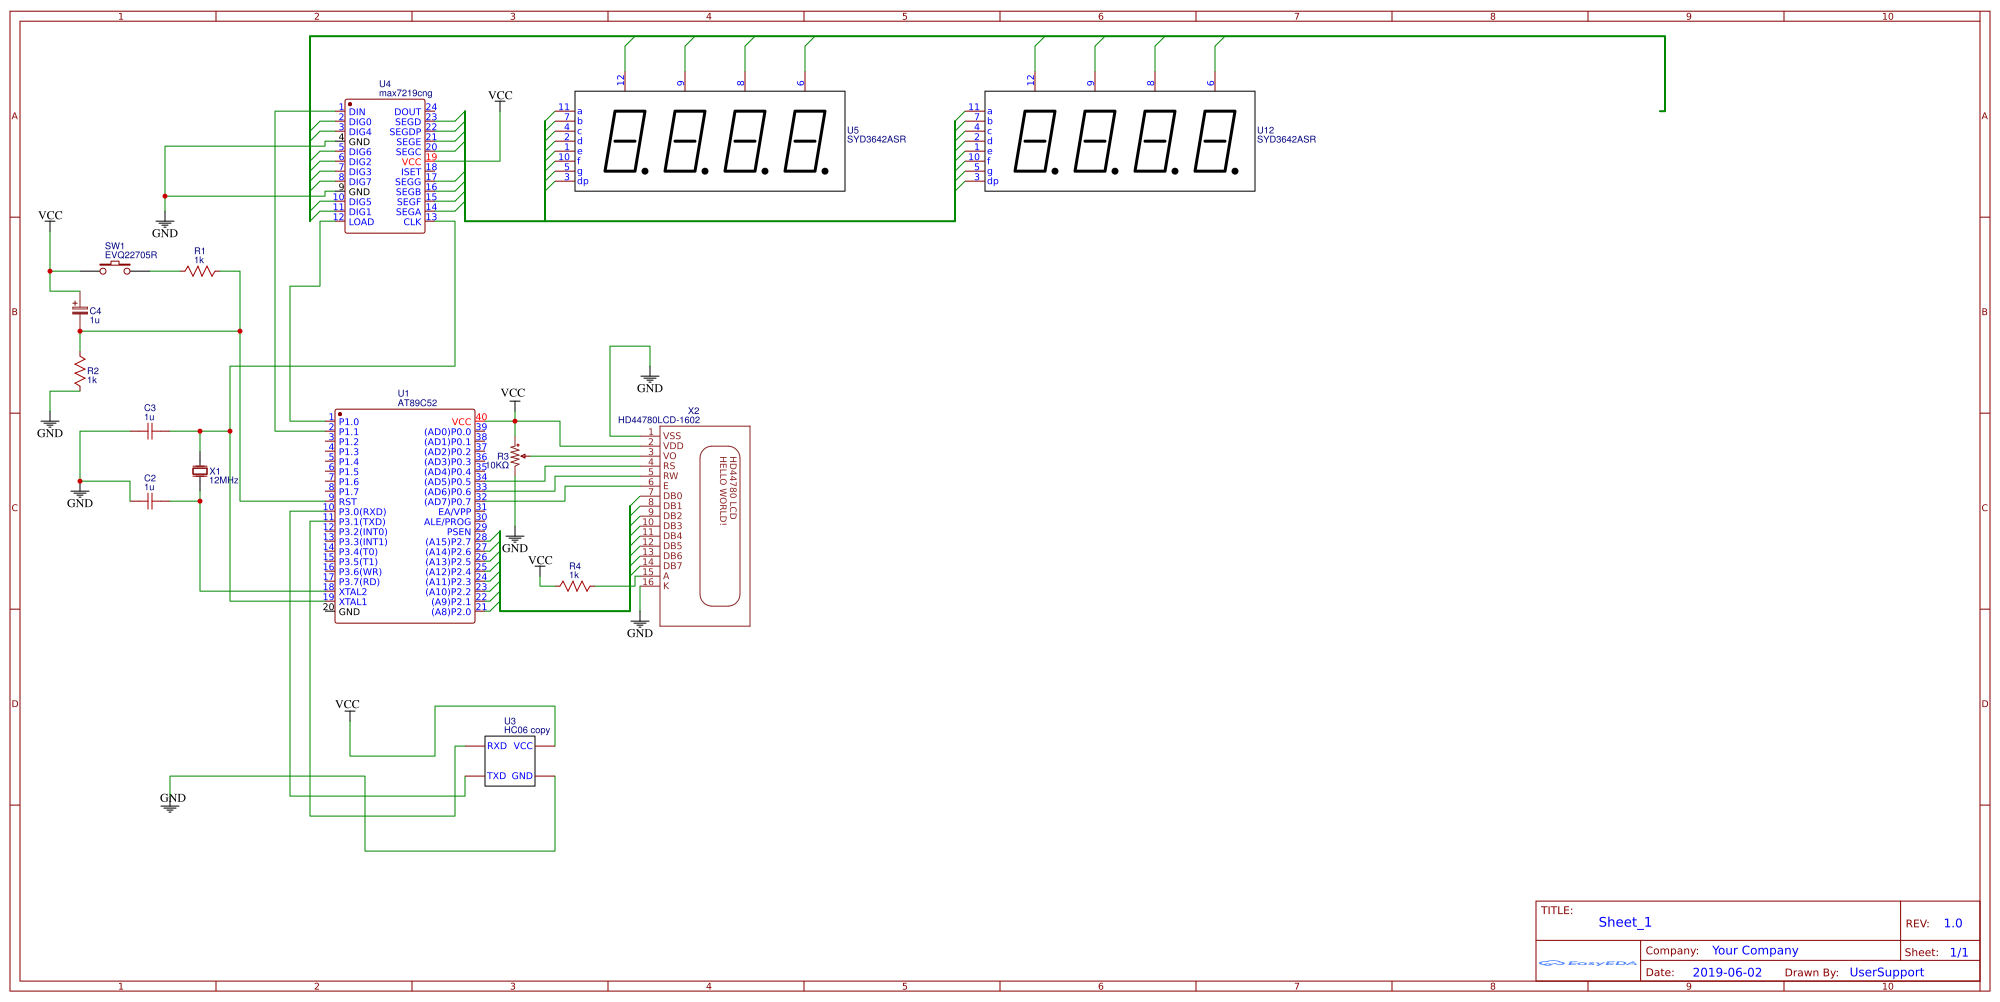This screenshot has height=1002, width=2000.
Task: Click the R1 1k resistor symbol
Action: coord(200,271)
